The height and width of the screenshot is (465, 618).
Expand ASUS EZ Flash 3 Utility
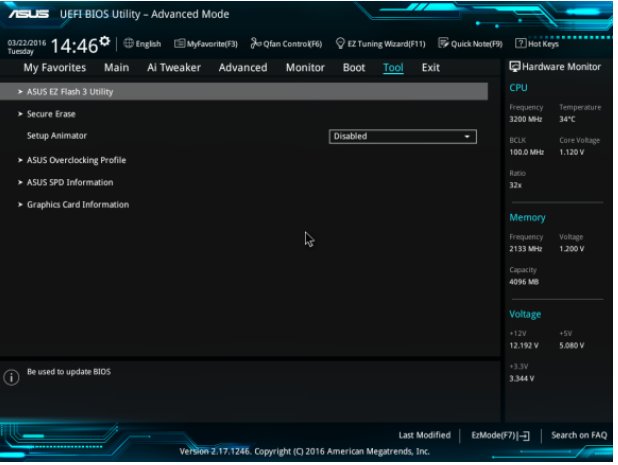[x=69, y=92]
